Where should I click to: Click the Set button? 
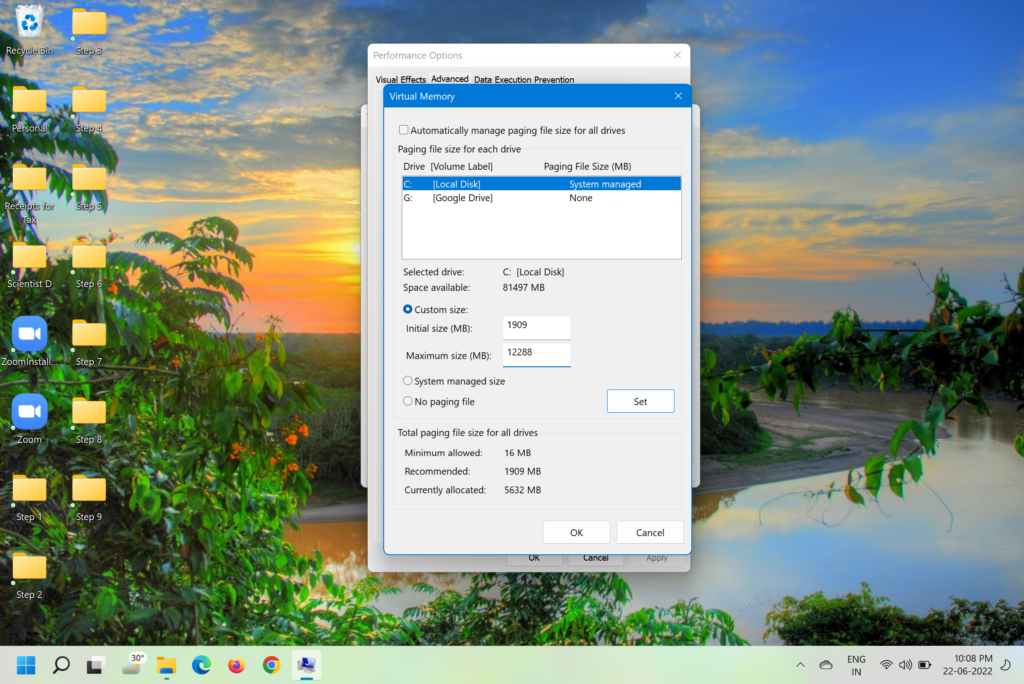[x=640, y=402]
